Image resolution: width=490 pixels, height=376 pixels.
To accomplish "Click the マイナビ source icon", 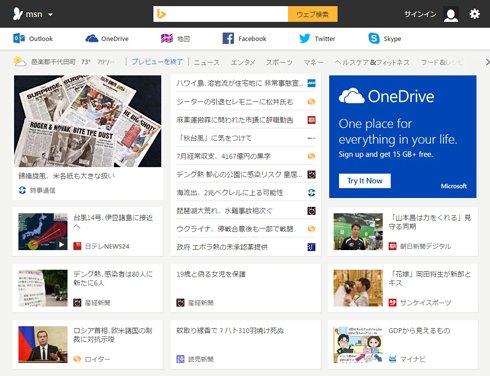I will point(393,359).
